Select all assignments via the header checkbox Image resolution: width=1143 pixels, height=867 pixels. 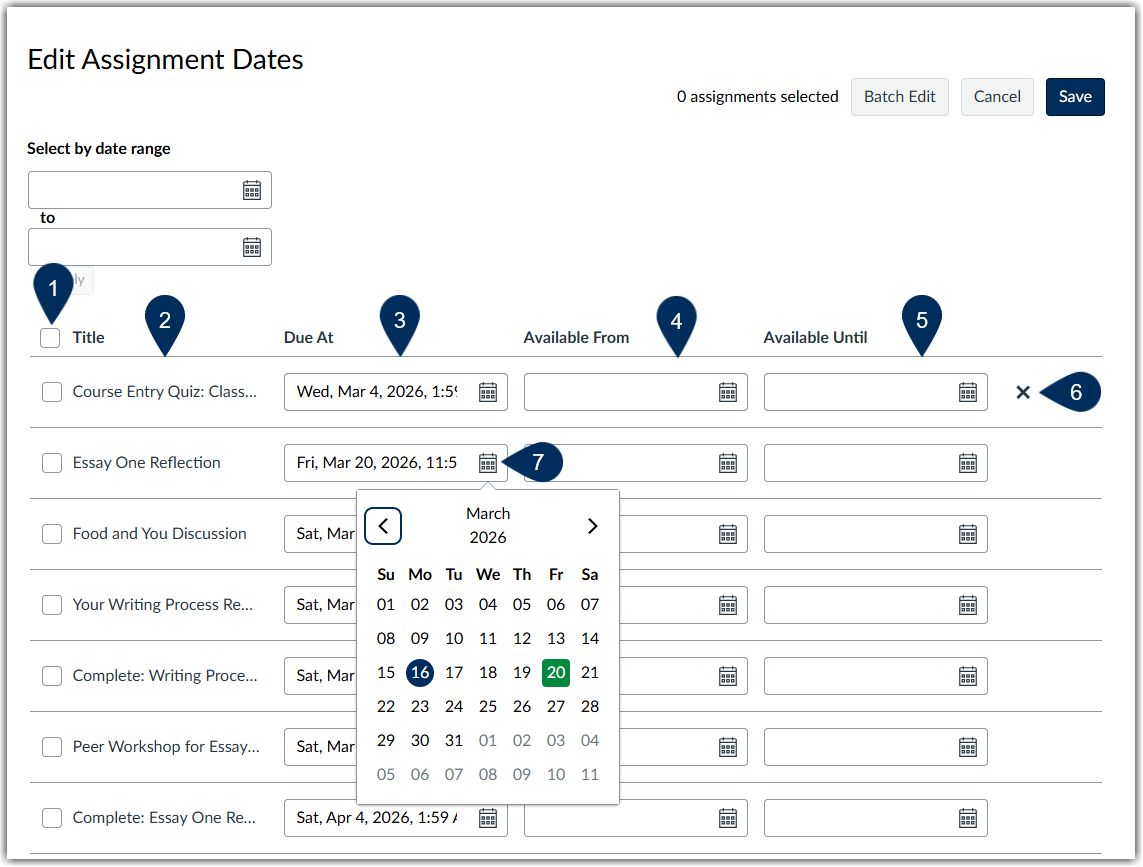click(x=50, y=338)
